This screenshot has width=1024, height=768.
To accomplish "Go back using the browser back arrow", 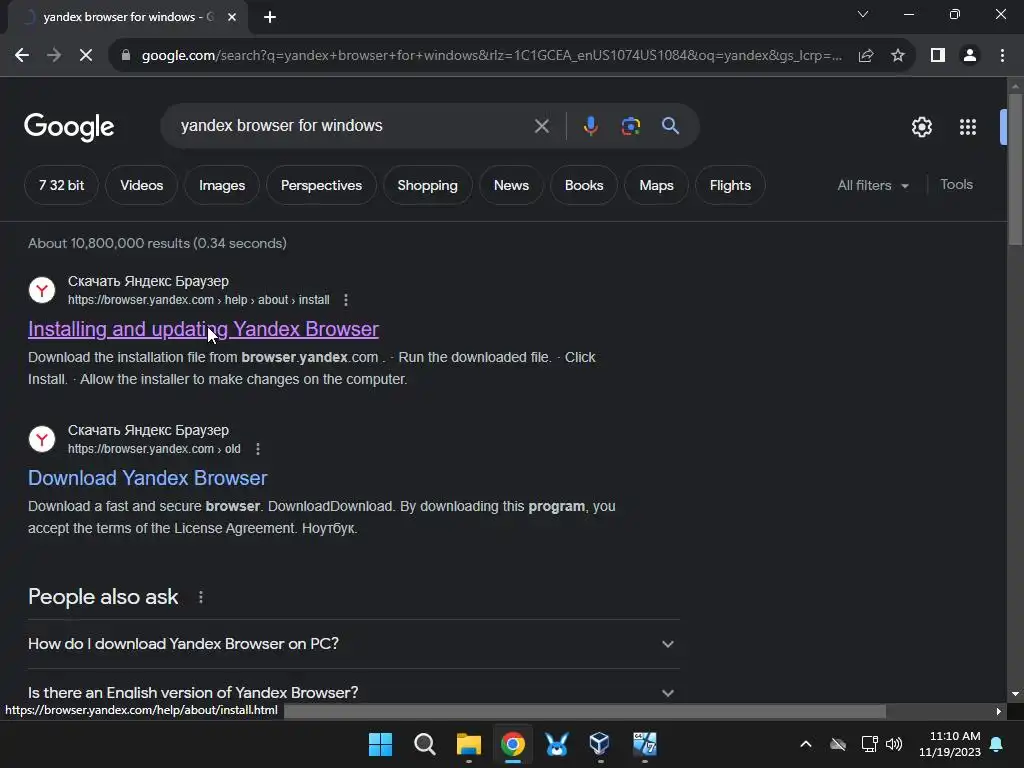I will coord(22,56).
